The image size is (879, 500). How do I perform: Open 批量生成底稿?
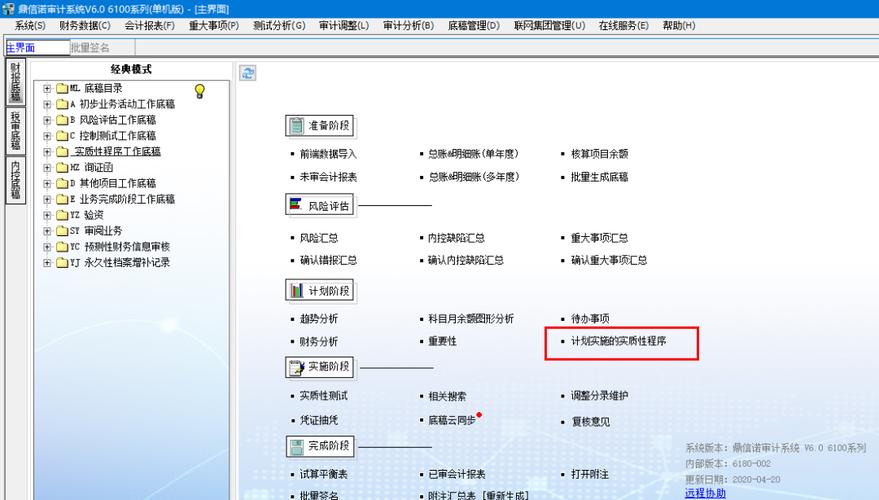(599, 177)
